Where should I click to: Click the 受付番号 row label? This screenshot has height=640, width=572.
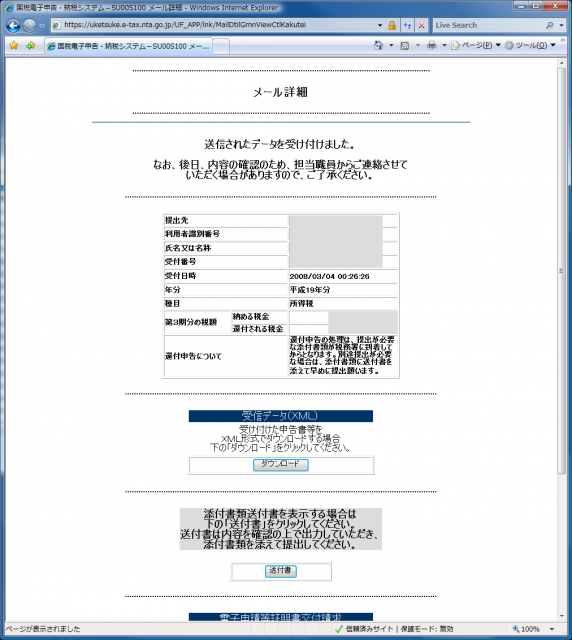click(x=180, y=262)
